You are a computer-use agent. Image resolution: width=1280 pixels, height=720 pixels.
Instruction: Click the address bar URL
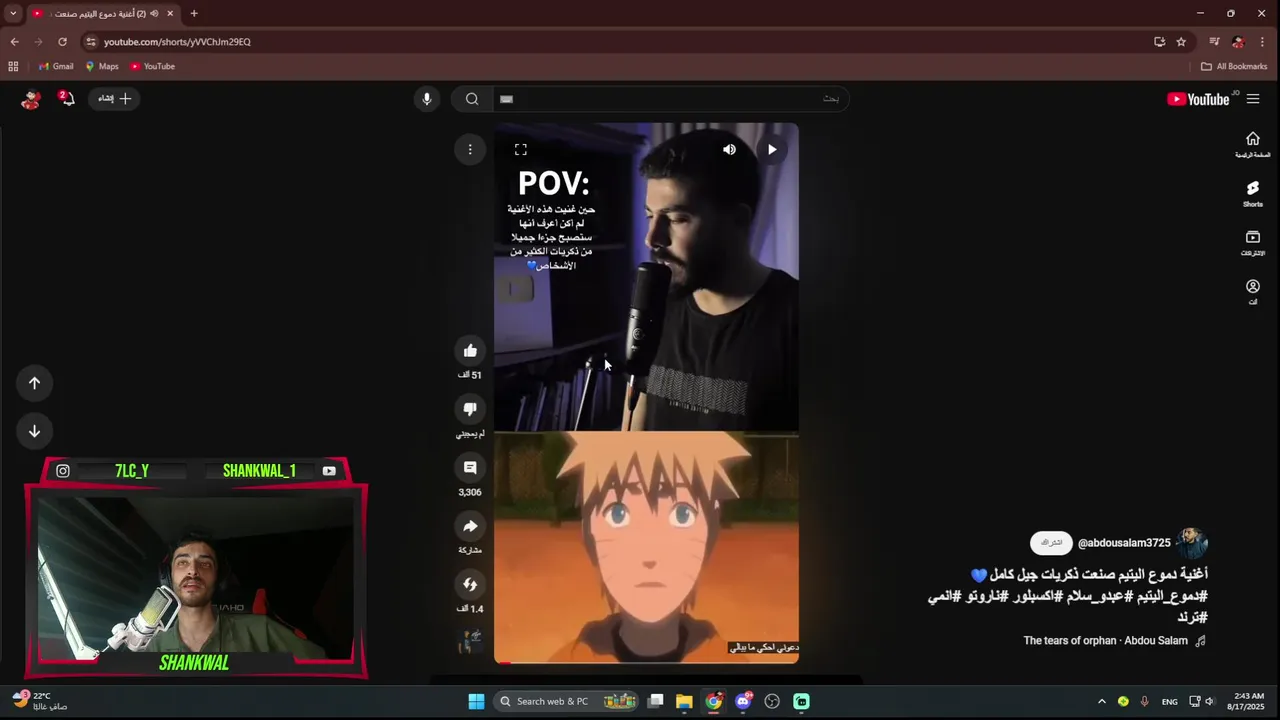pos(177,42)
